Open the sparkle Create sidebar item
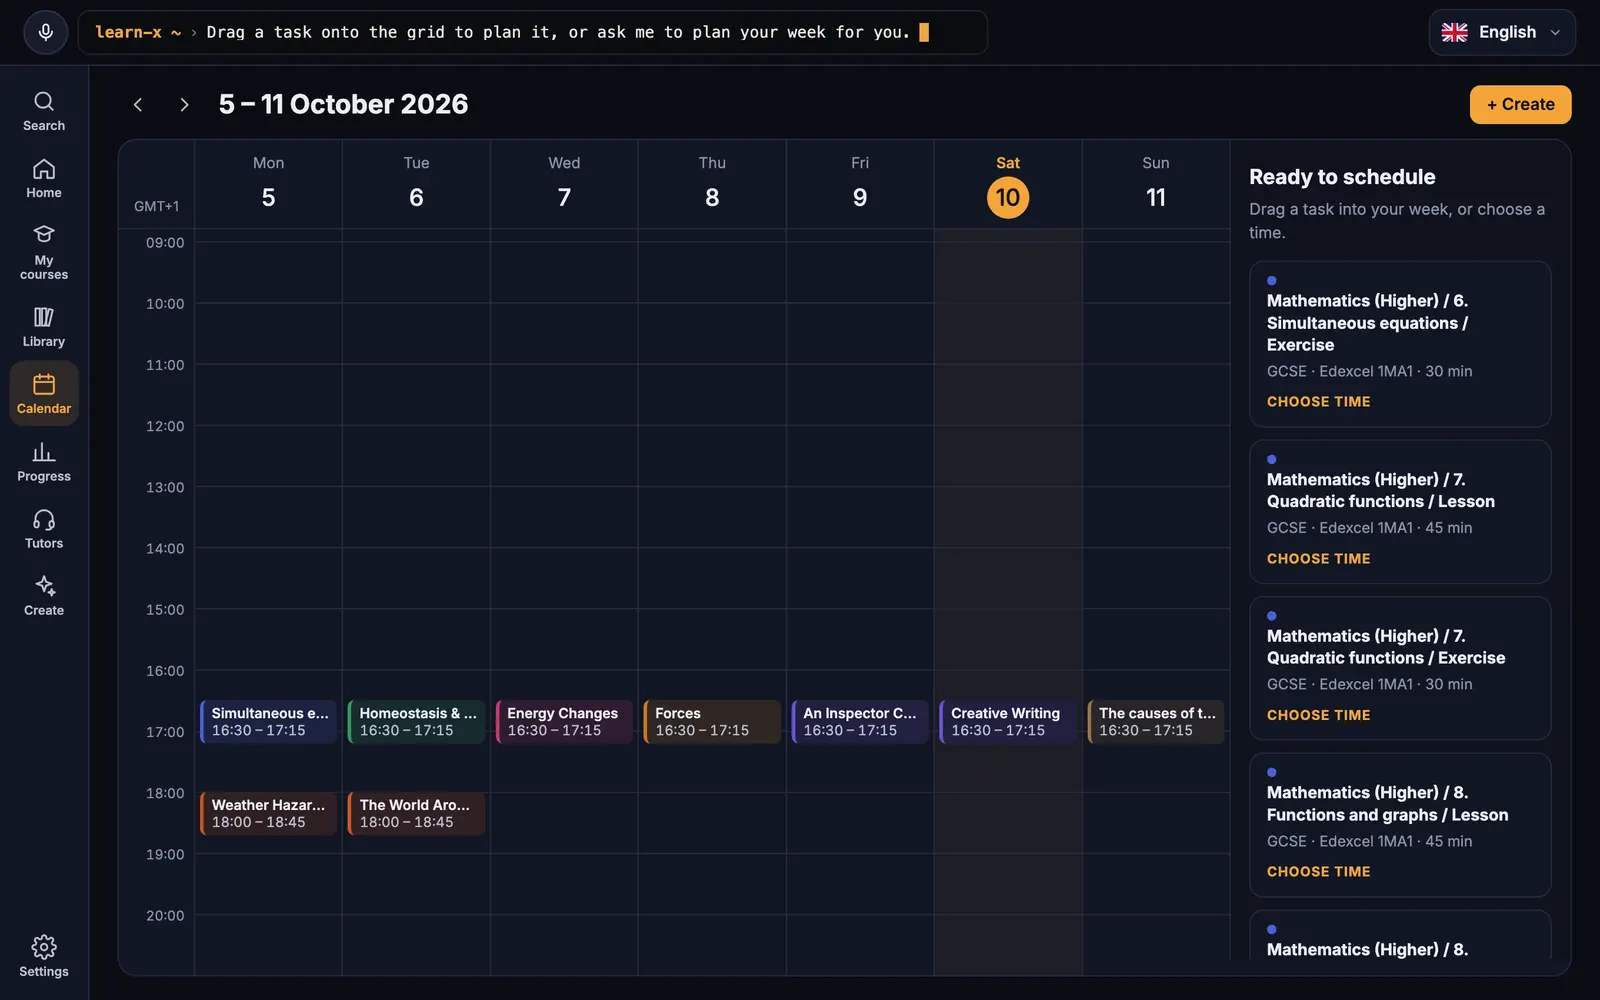The height and width of the screenshot is (1000, 1600). (x=44, y=596)
